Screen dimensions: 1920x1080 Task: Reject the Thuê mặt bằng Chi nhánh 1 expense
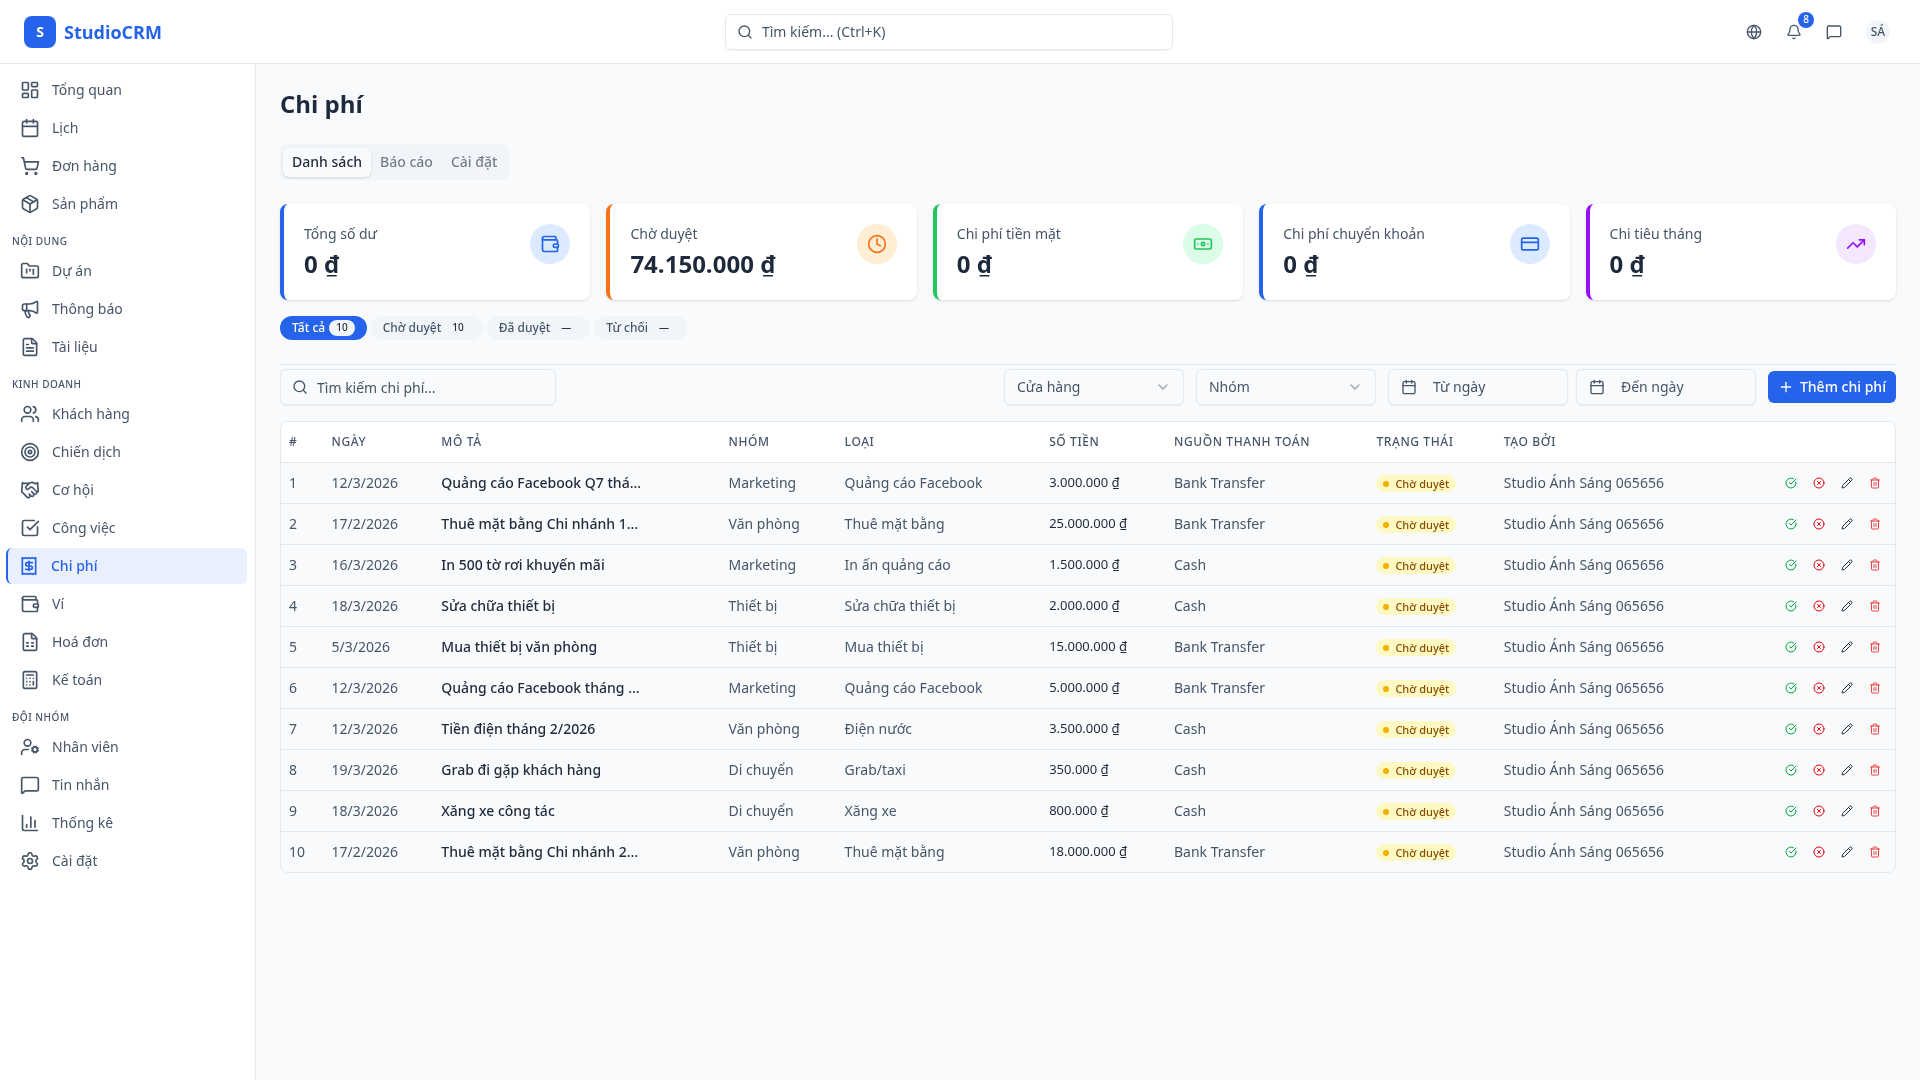(x=1819, y=524)
